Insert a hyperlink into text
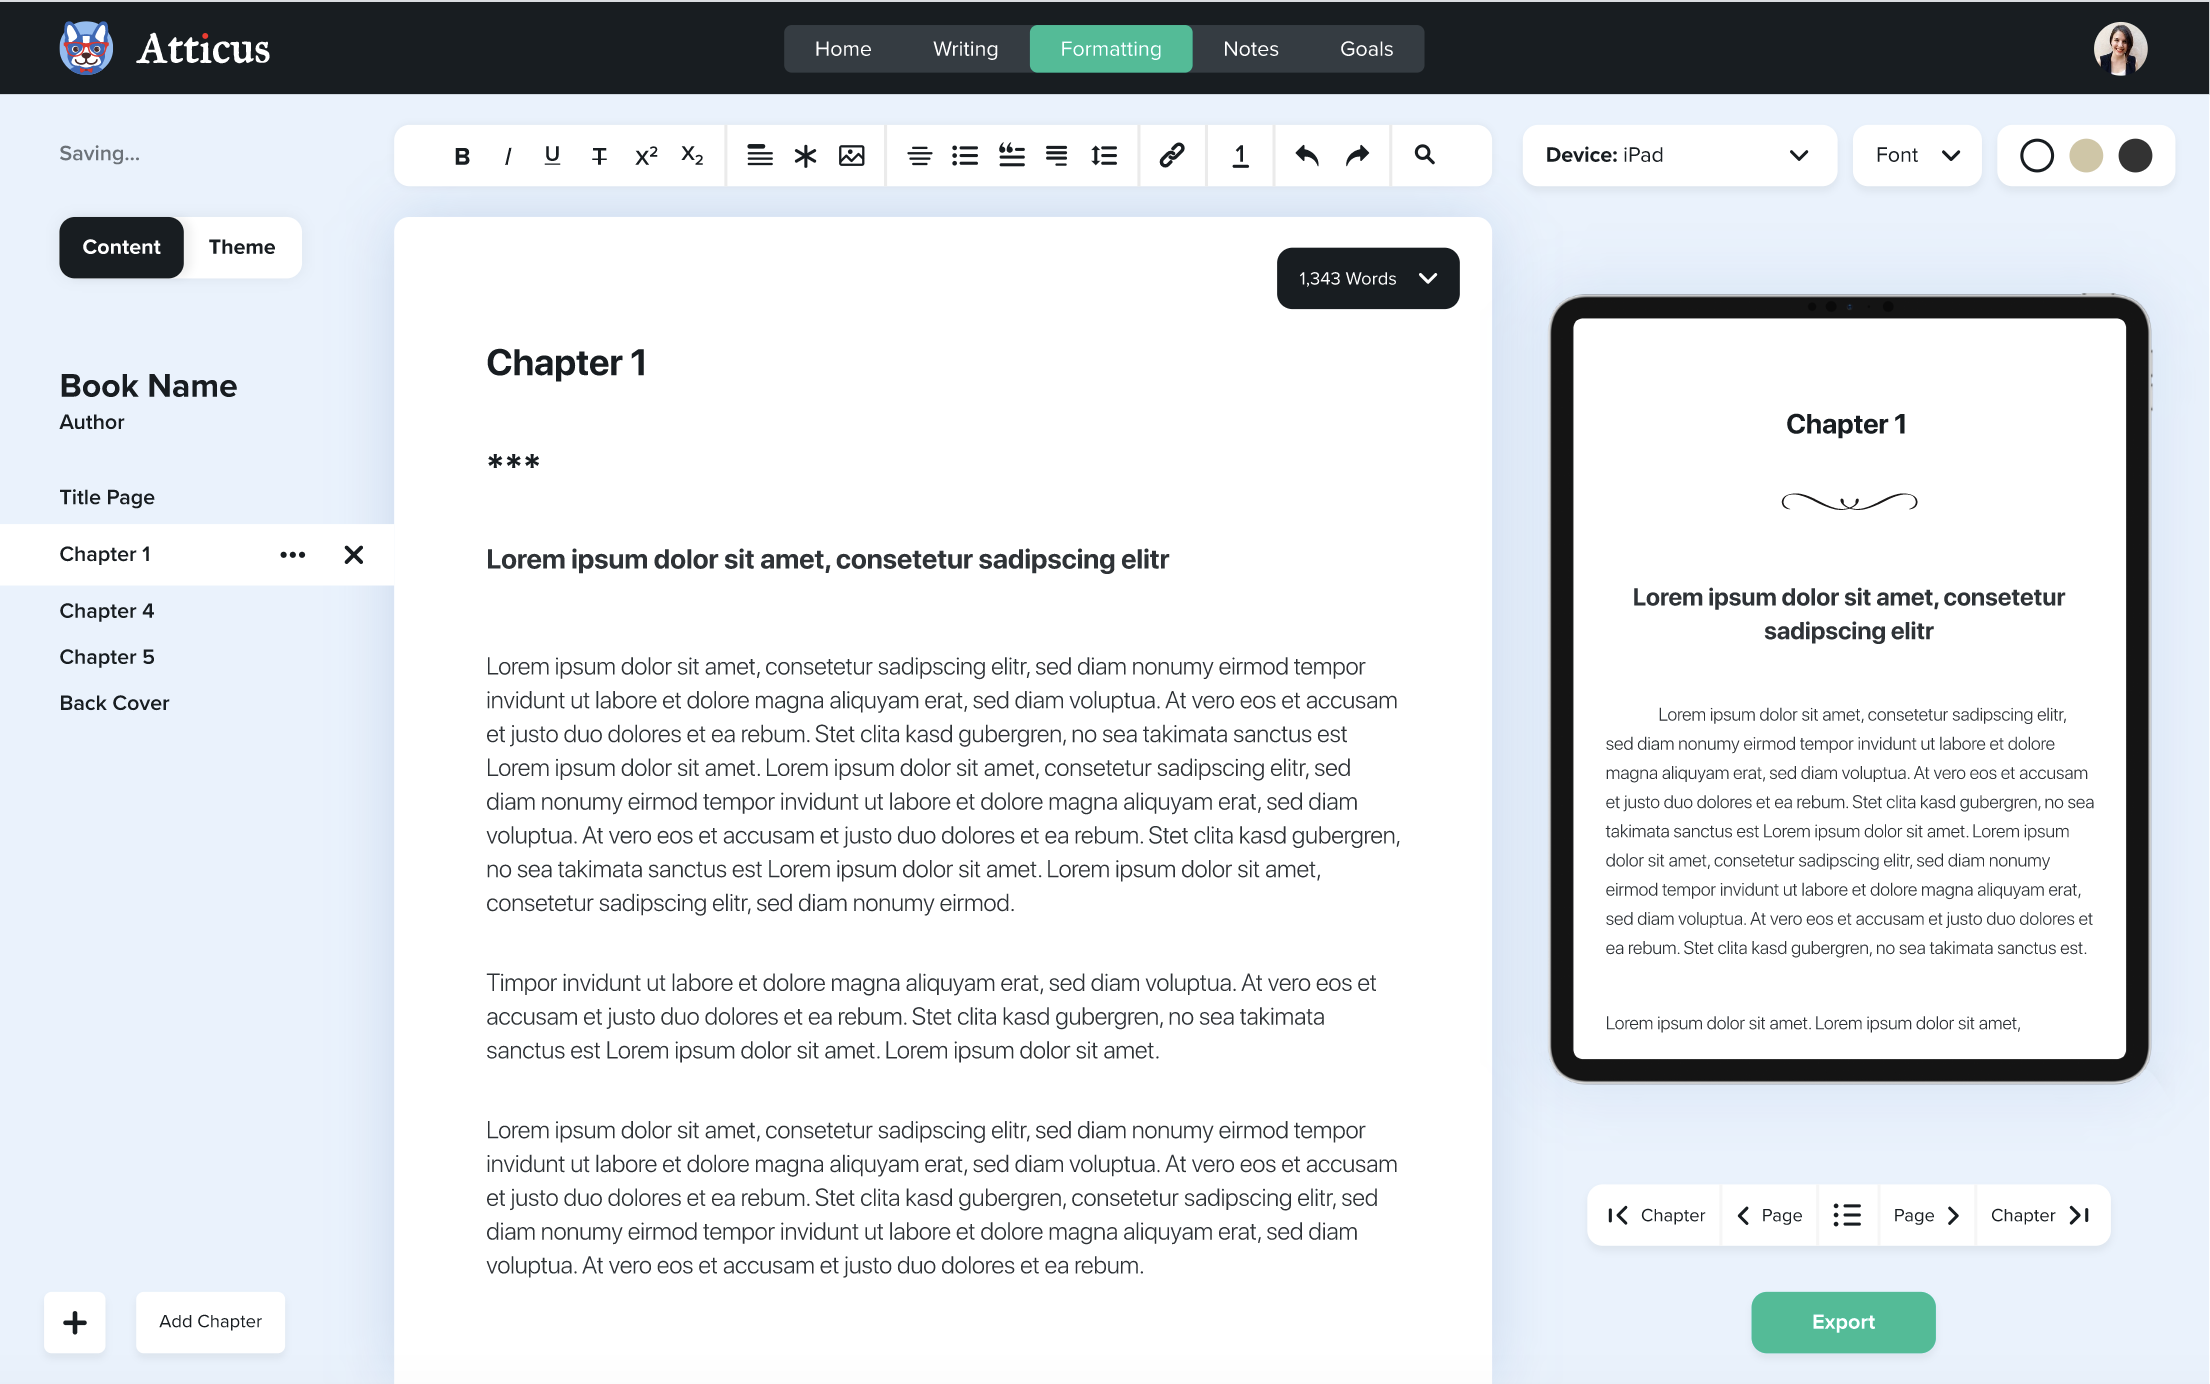Viewport: 2210px width, 1384px height. point(1170,155)
